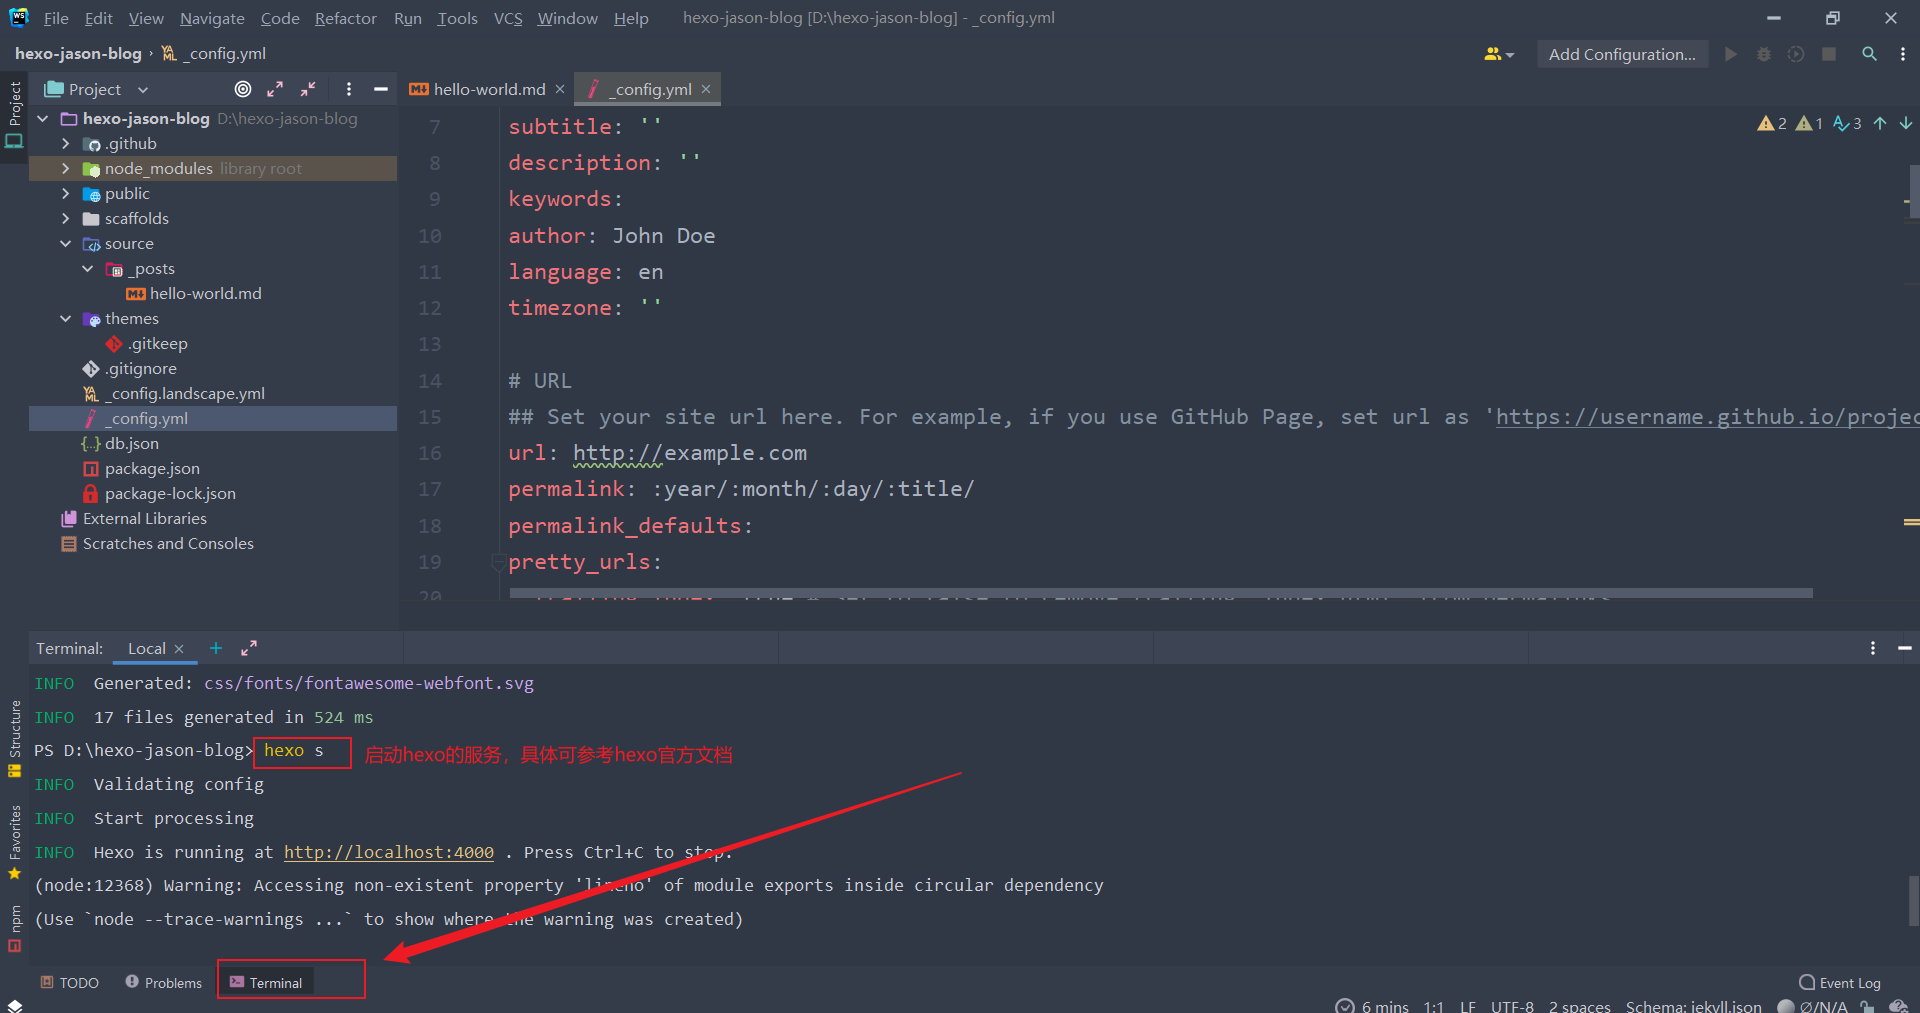Viewport: 1920px width, 1013px height.
Task: Close the Local terminal tab
Action: [x=179, y=649]
